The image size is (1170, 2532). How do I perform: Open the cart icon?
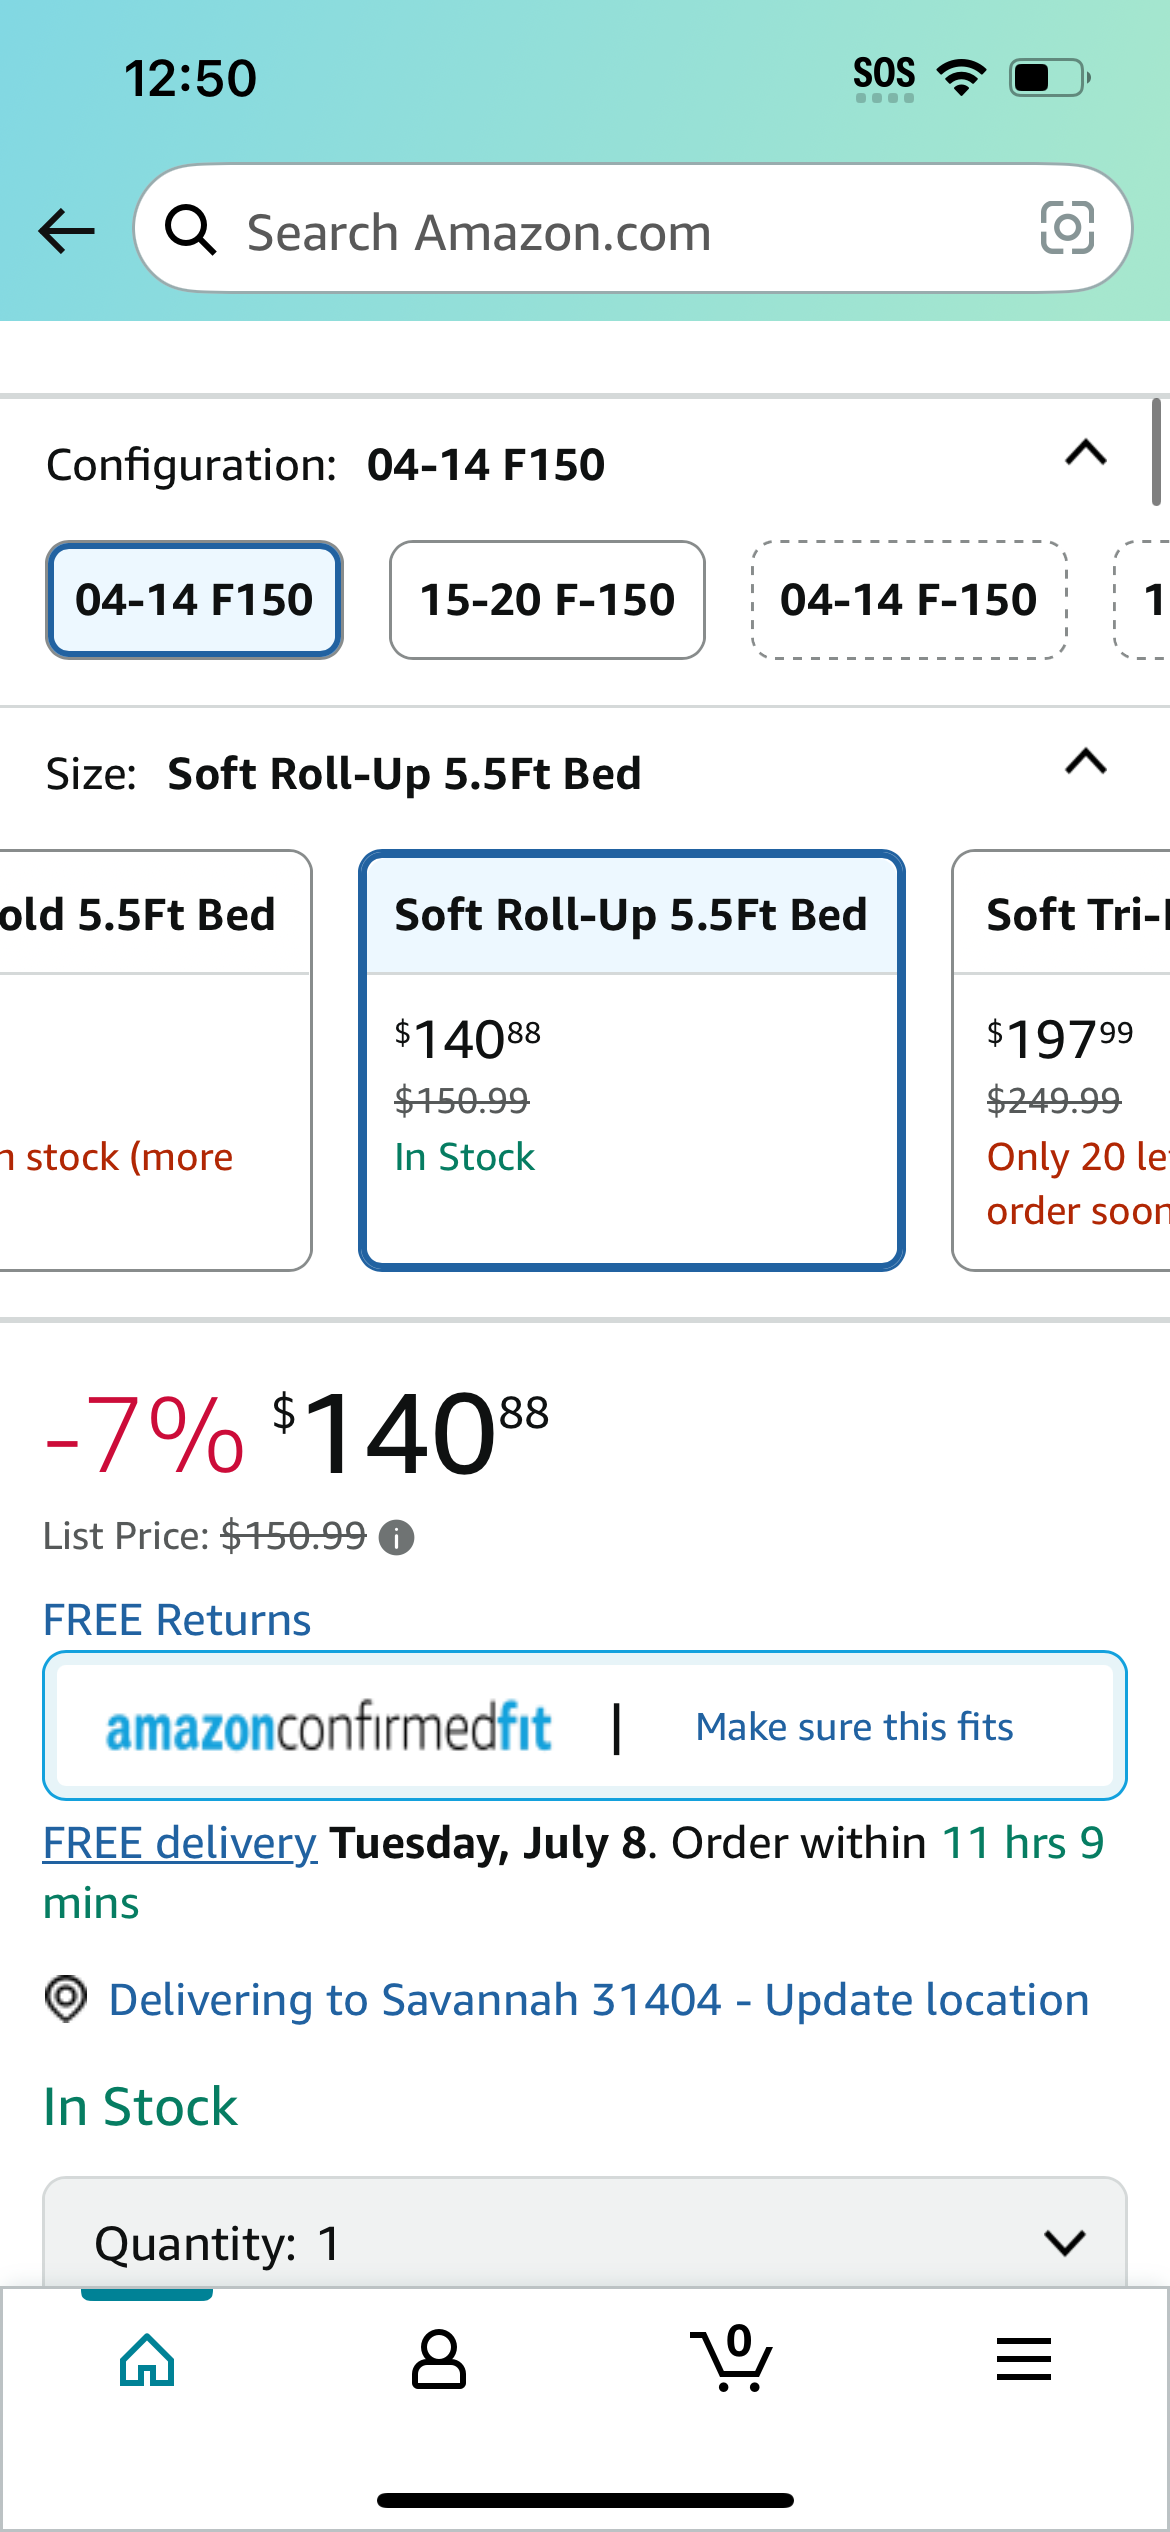point(731,2359)
